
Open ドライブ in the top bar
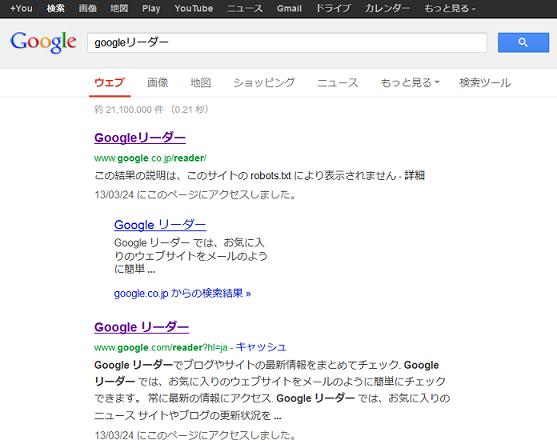(333, 8)
